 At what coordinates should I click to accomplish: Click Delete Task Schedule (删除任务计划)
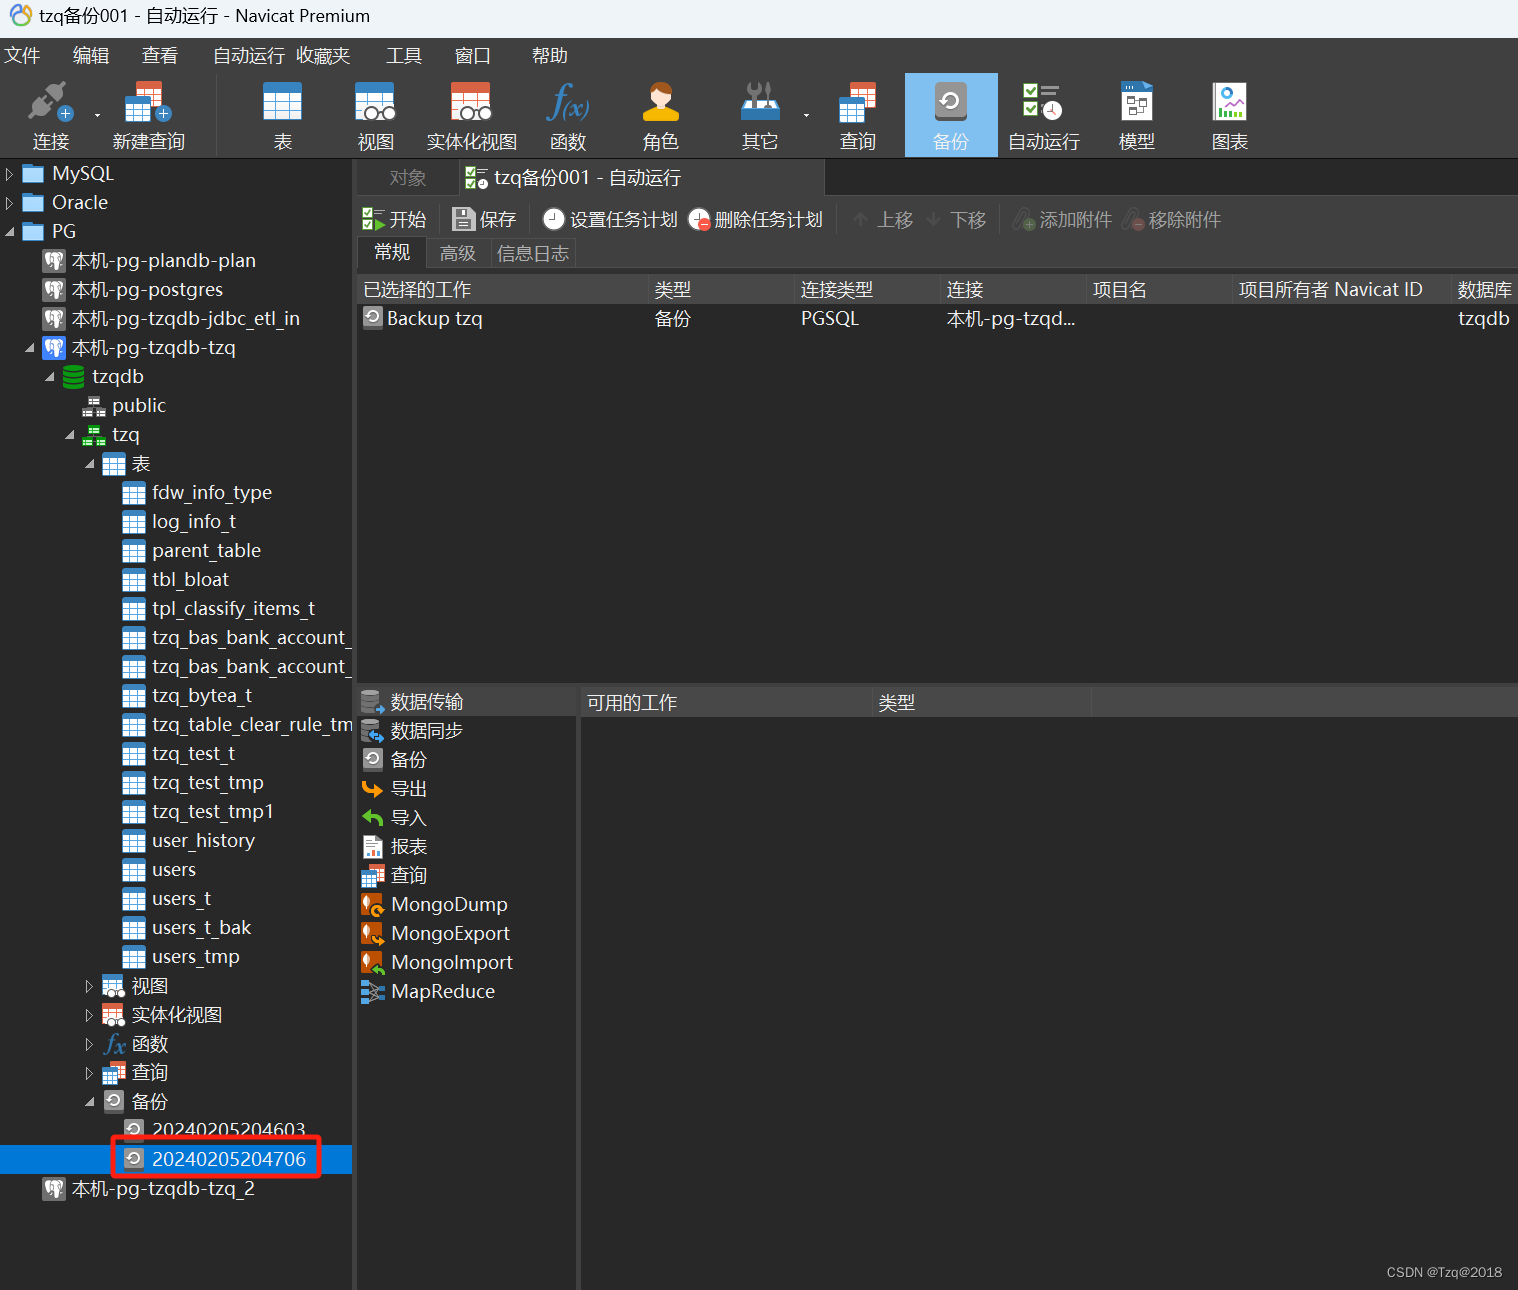pos(755,219)
